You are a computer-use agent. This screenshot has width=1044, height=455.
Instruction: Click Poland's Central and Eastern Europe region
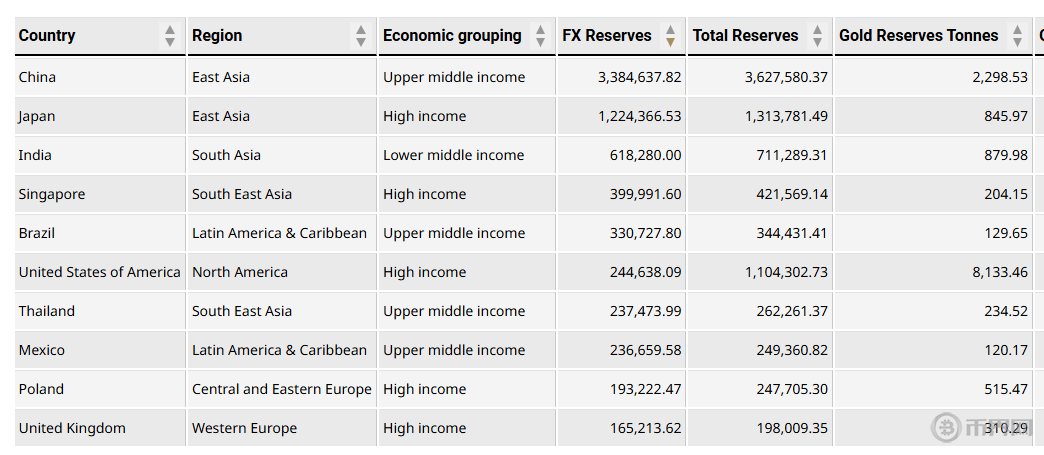(x=281, y=389)
